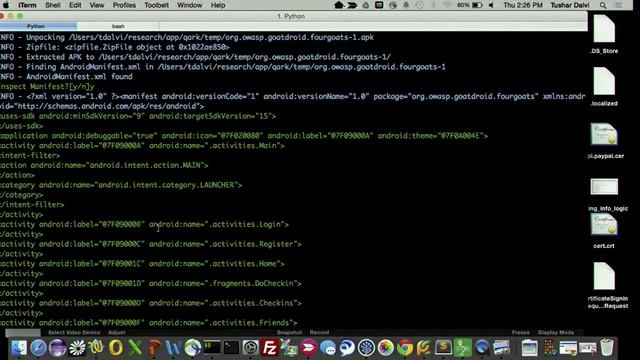640x360 pixels.
Task: Open the Apple menu
Action: [x=6, y=5]
